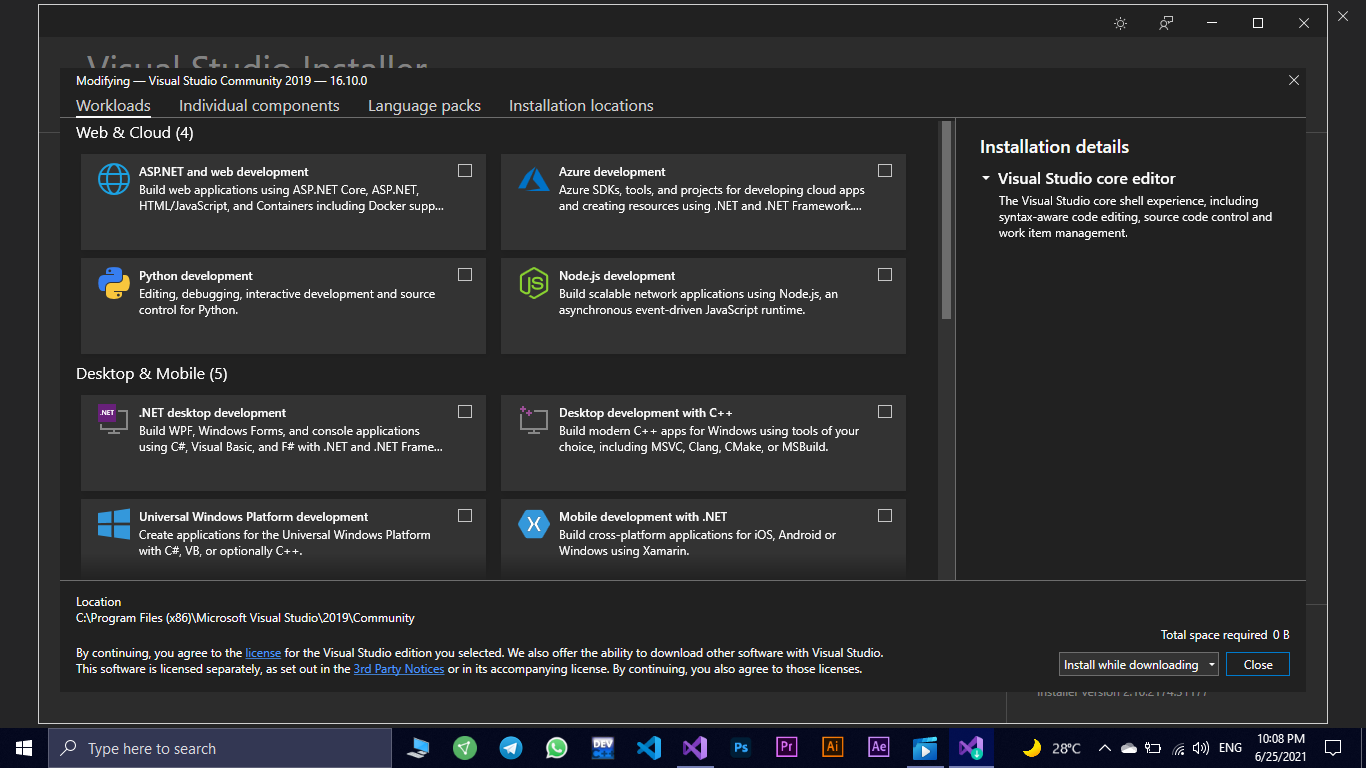Open Illustrator from the taskbar

tap(833, 748)
